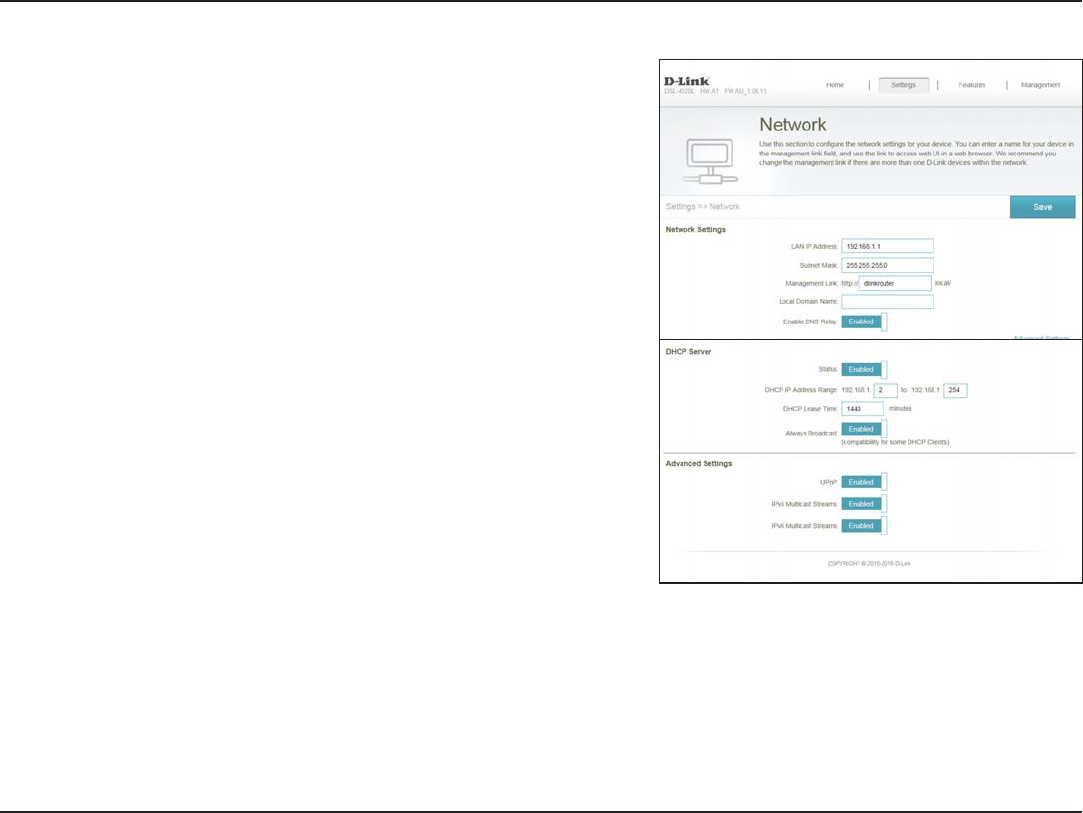Open the Management tab

pyautogui.click(x=1040, y=85)
